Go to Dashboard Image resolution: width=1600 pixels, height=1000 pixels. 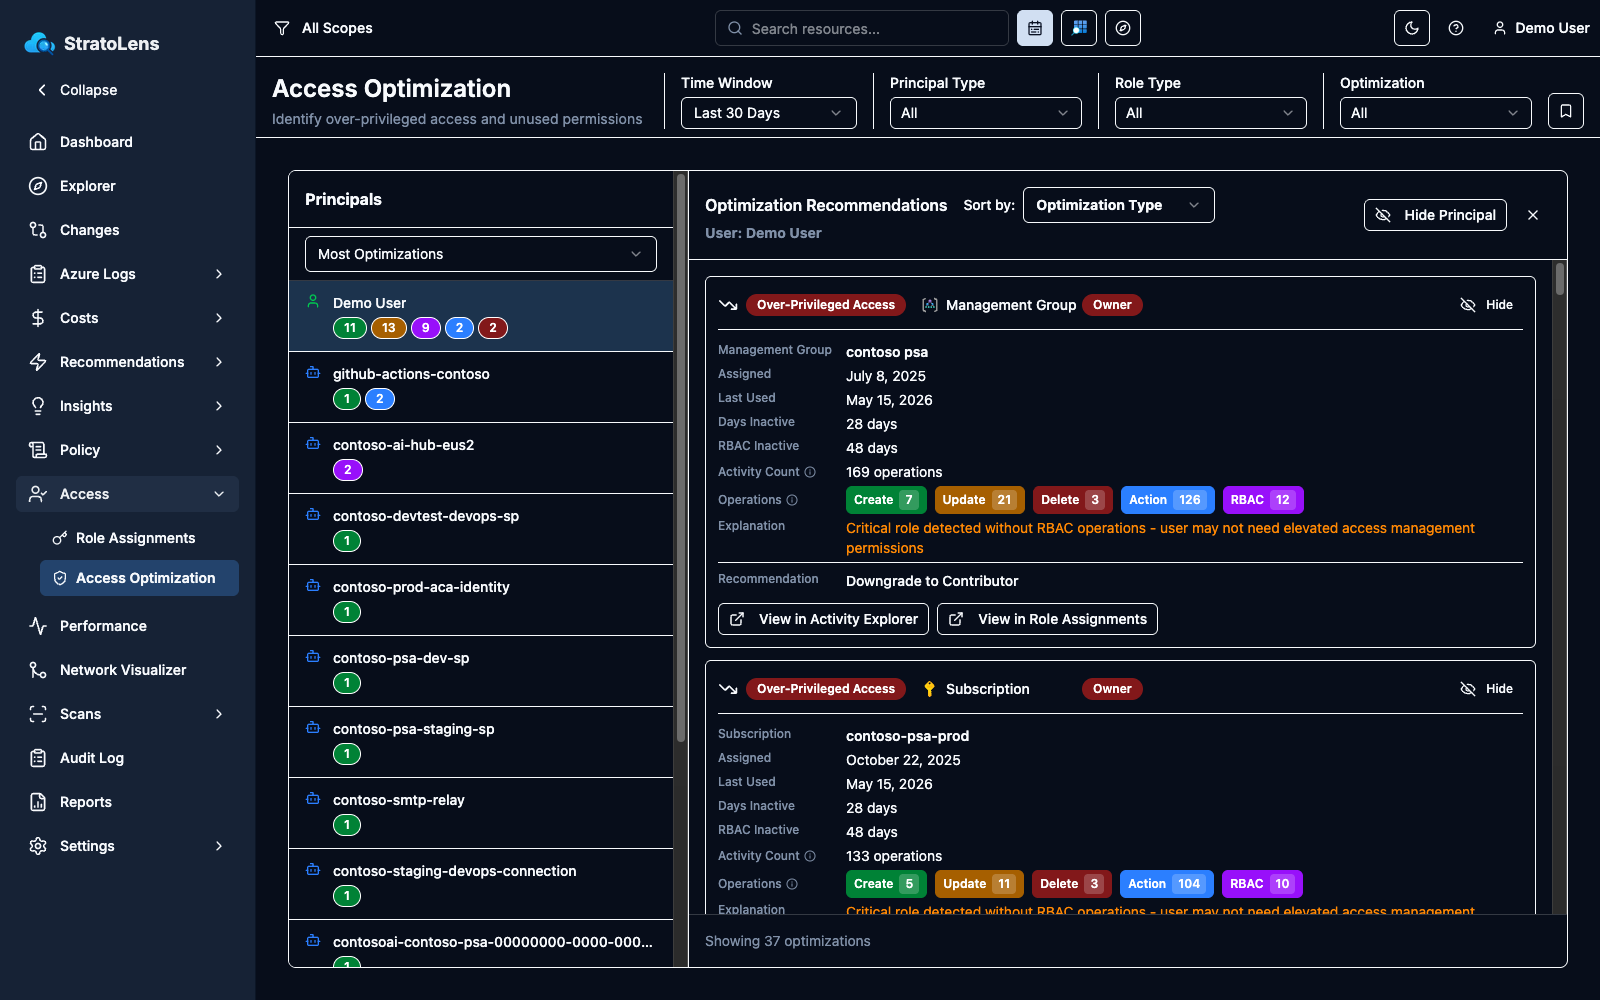pyautogui.click(x=127, y=142)
